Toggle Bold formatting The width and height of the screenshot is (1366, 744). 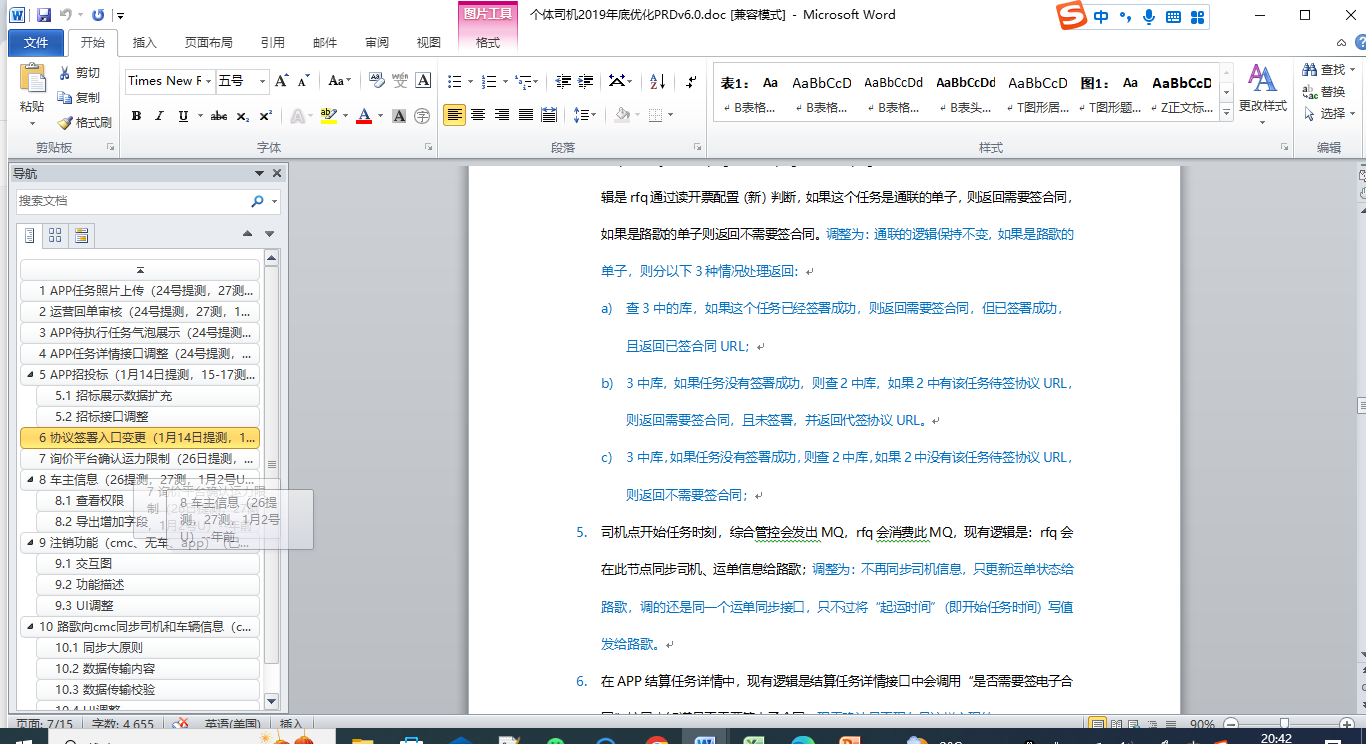[136, 116]
